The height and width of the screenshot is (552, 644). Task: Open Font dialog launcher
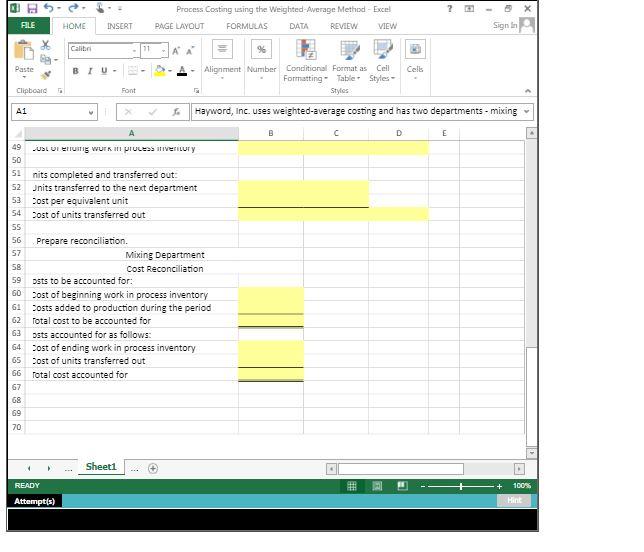(196, 91)
